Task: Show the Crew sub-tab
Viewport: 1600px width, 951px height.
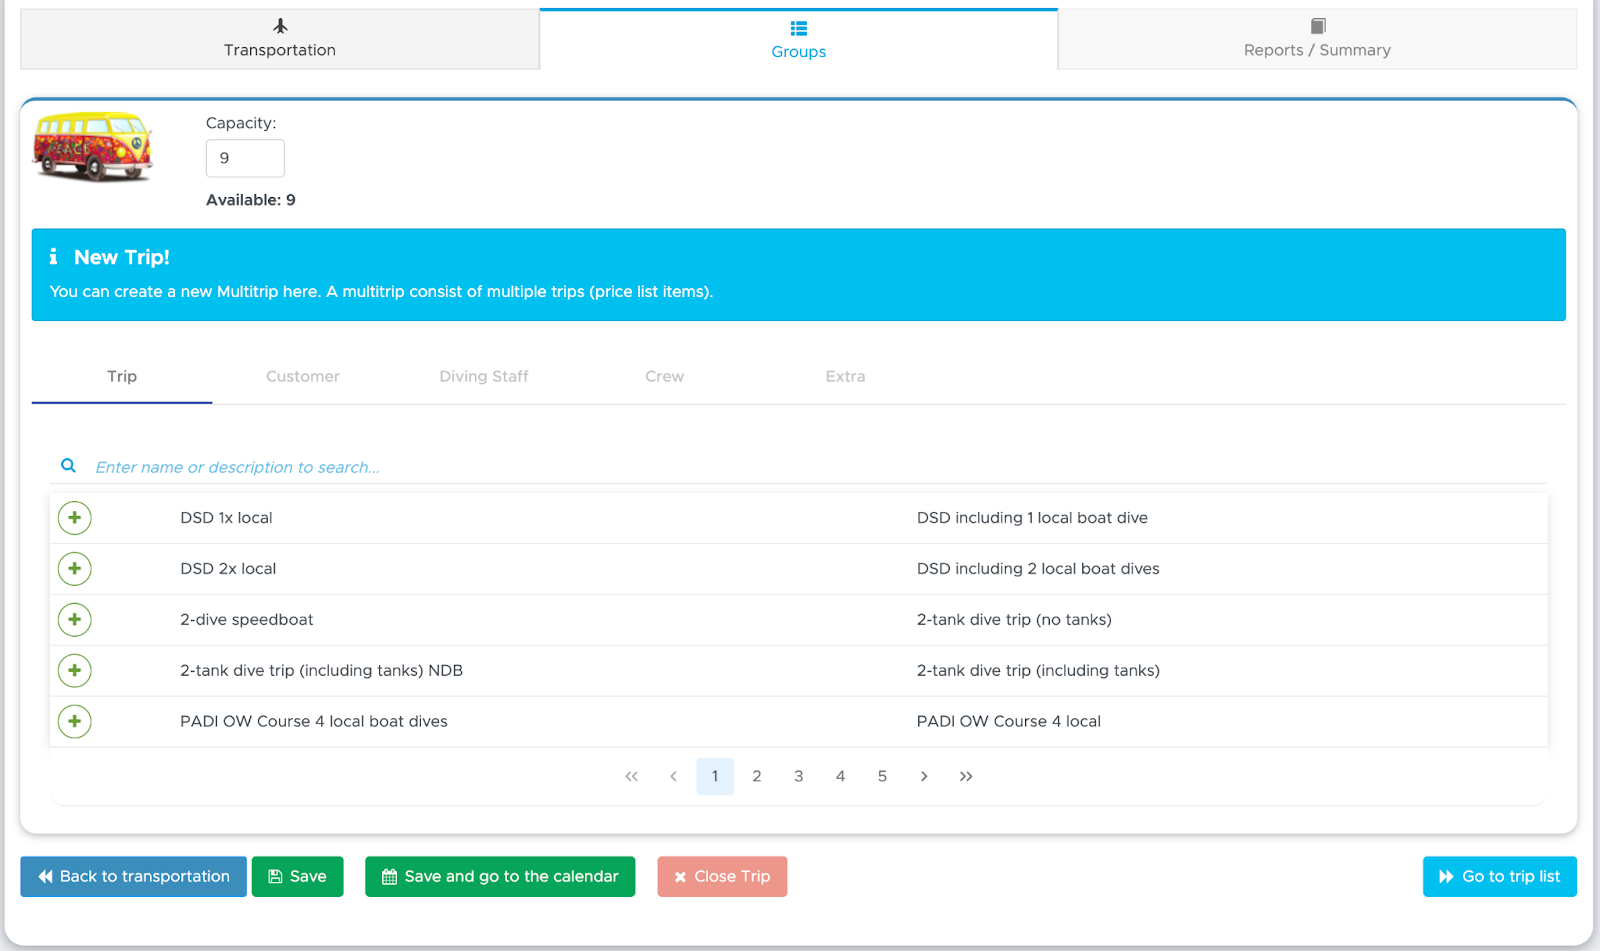Action: 665,377
